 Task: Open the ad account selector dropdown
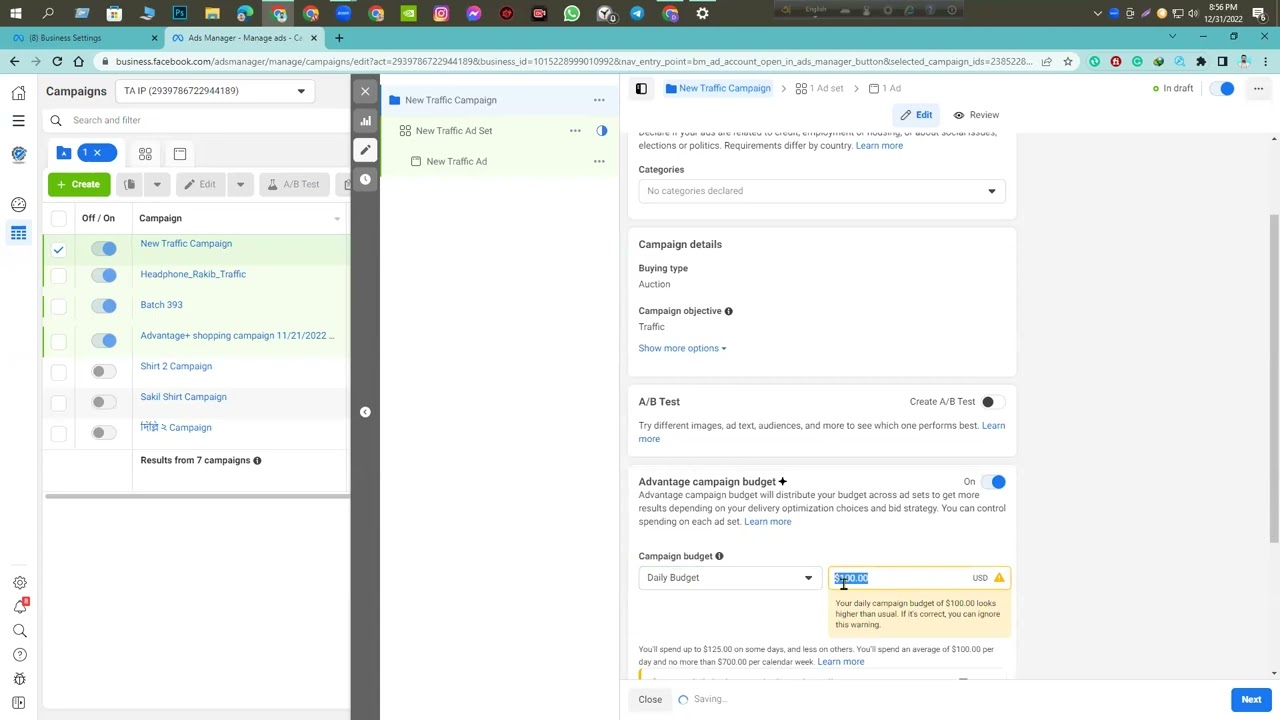pos(213,91)
